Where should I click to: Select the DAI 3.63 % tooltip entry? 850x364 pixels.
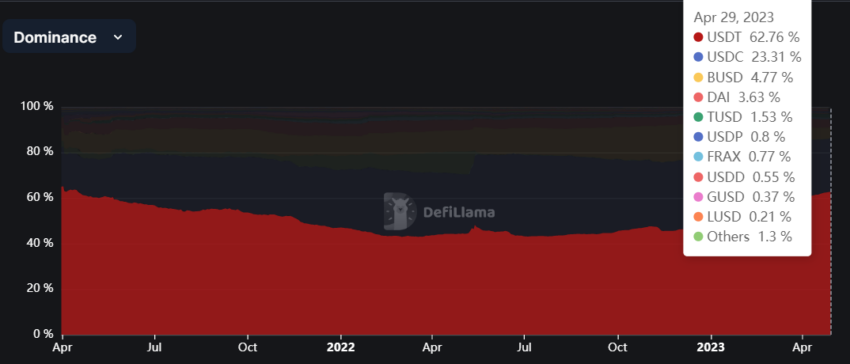click(737, 97)
